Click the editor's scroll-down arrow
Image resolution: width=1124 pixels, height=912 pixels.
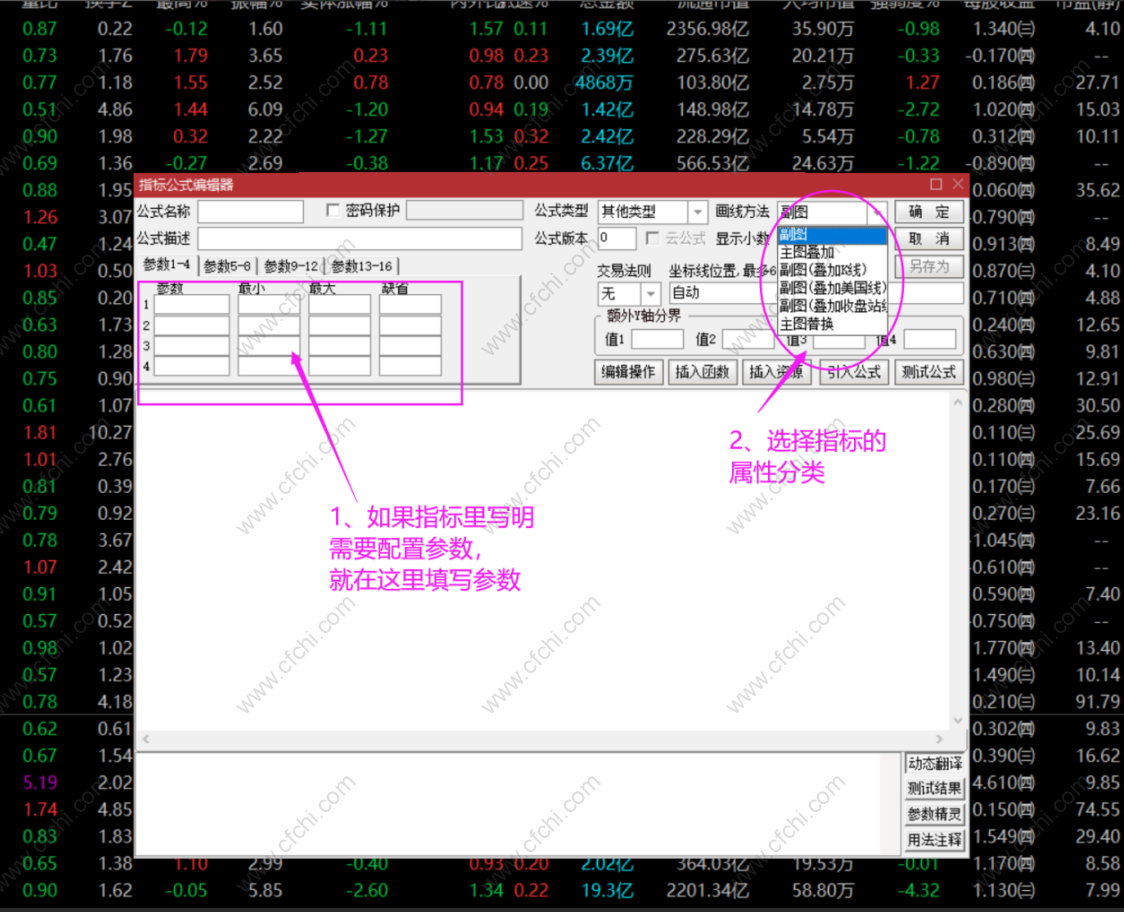(958, 721)
